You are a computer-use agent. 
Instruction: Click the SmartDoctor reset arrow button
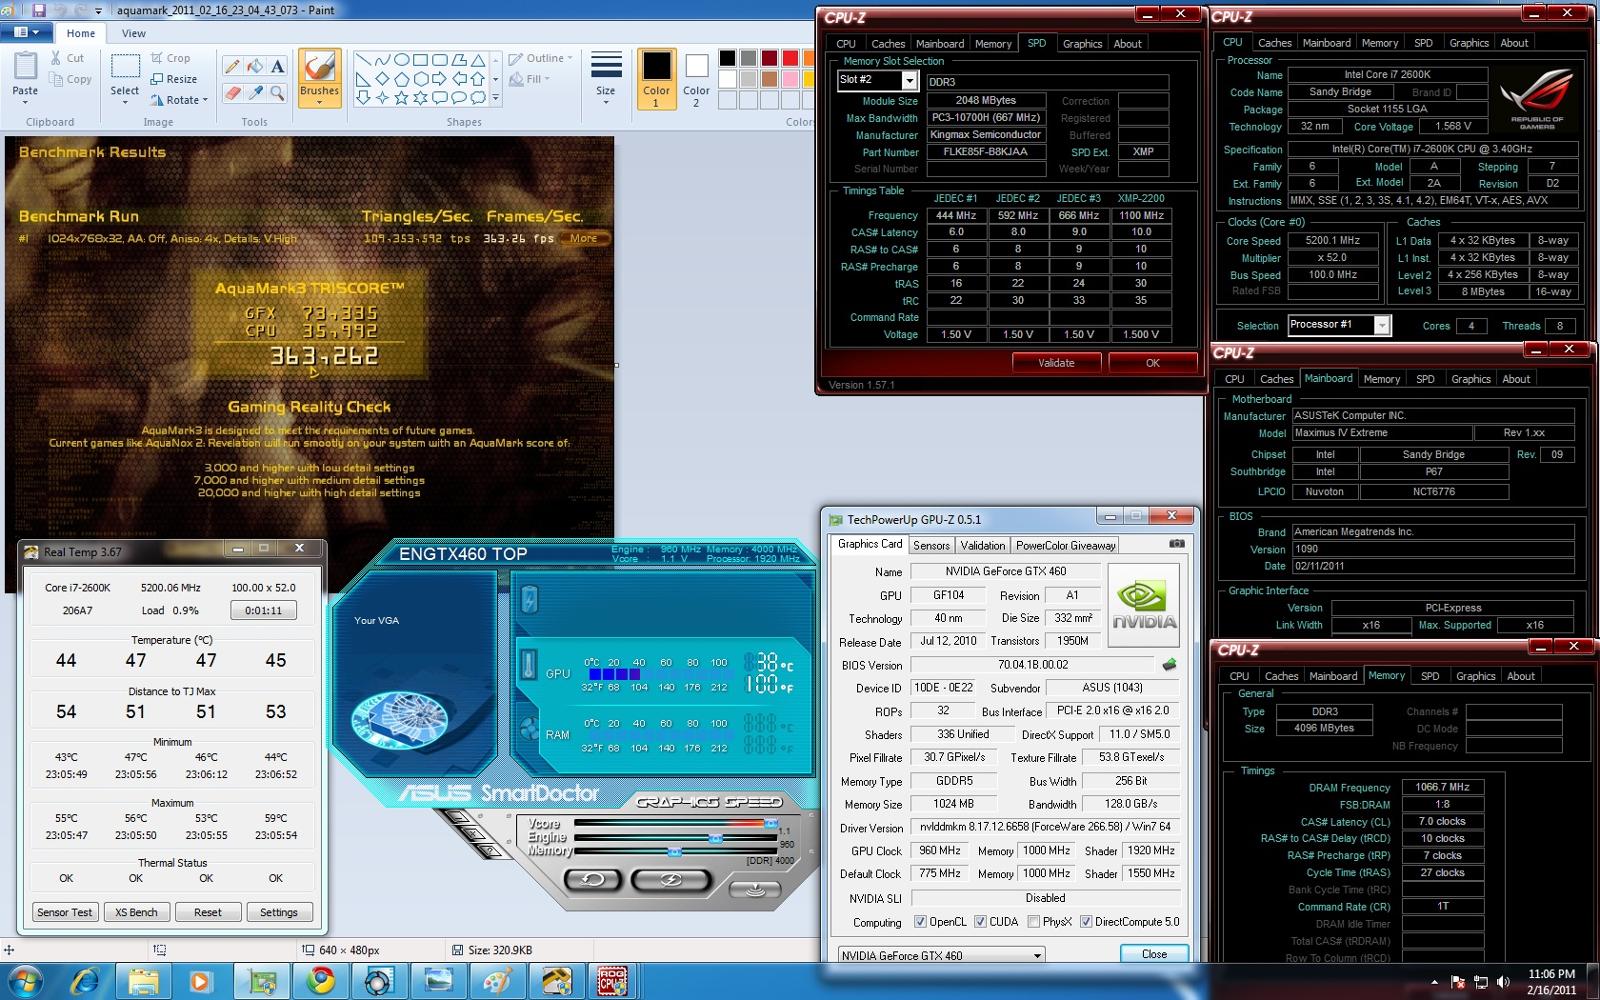pos(592,880)
